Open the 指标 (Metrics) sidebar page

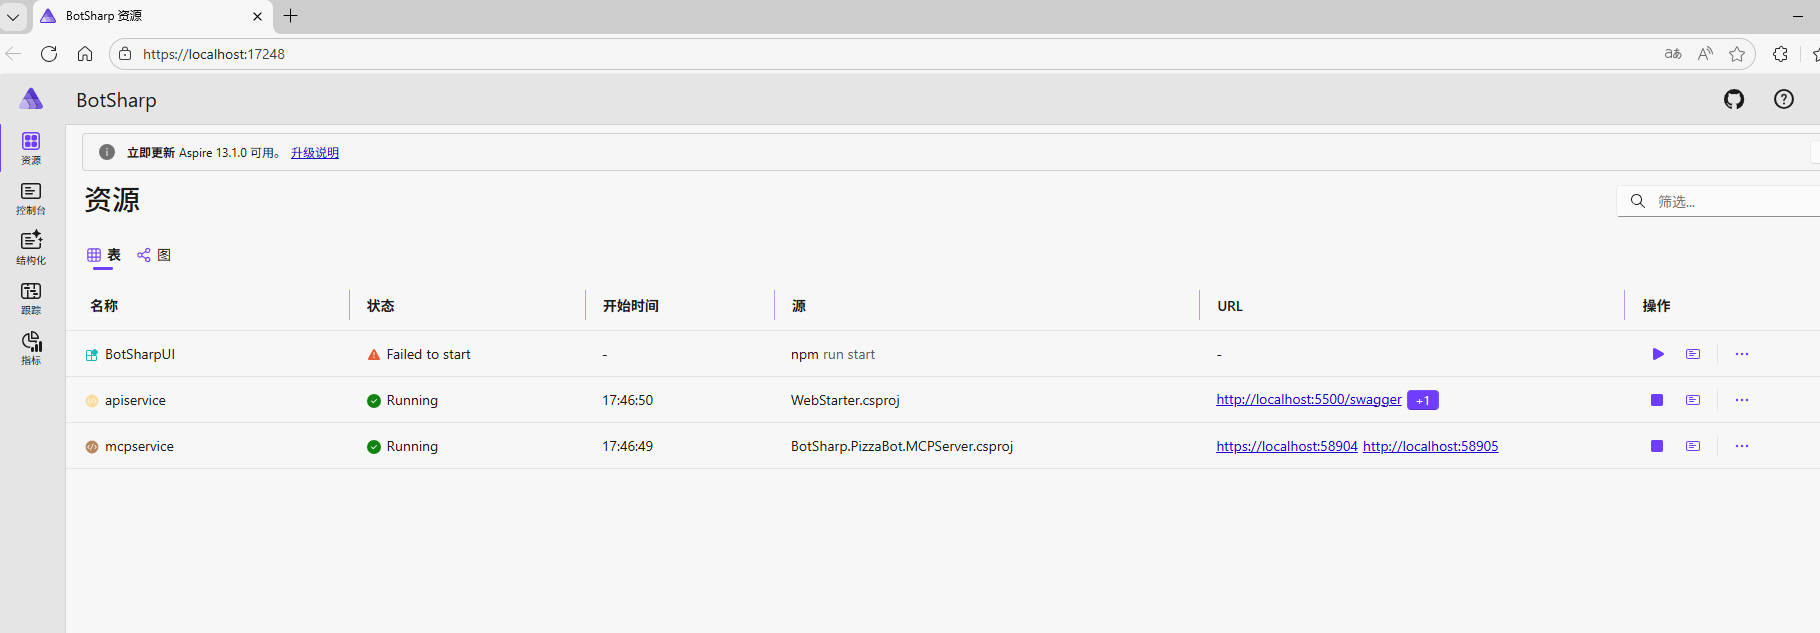click(31, 348)
